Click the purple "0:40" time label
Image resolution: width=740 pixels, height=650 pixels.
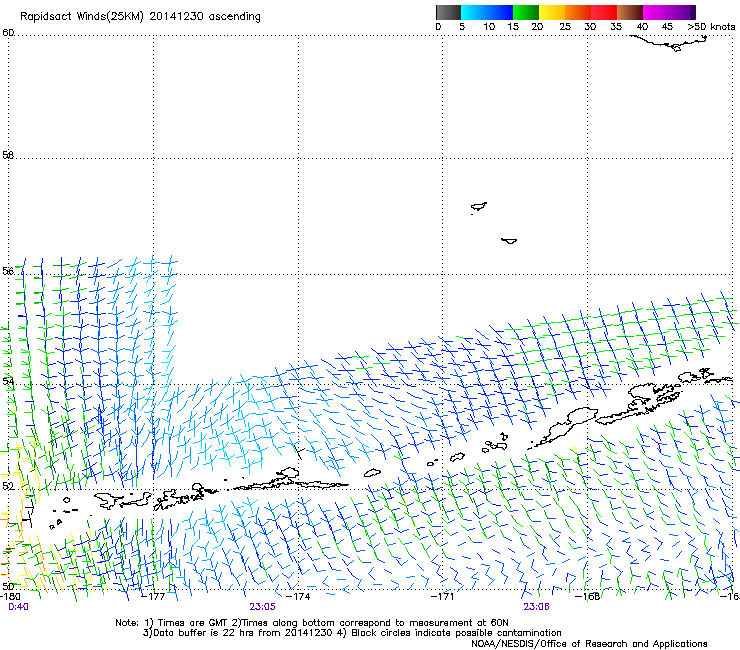click(18, 607)
